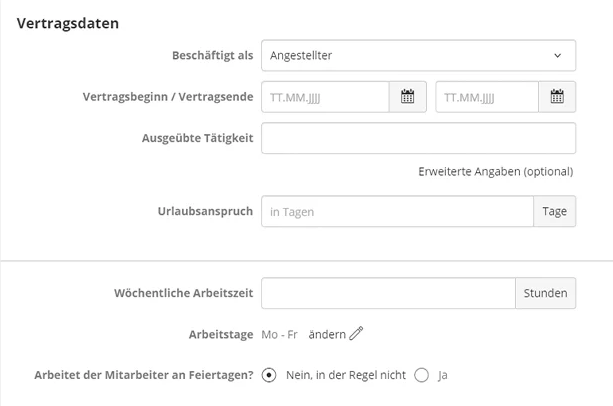The height and width of the screenshot is (406, 613).
Task: Click the 'ändern' link for Arbeitstage
Action: (x=326, y=334)
